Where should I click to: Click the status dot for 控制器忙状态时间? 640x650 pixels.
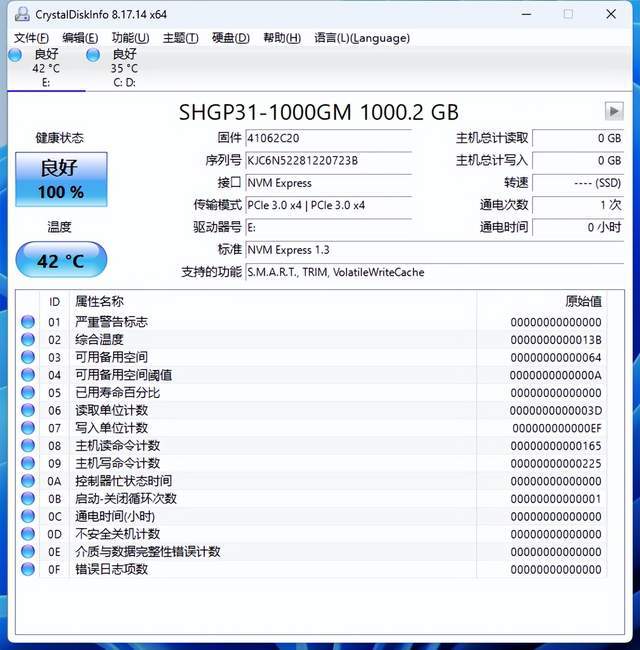[x=28, y=481]
